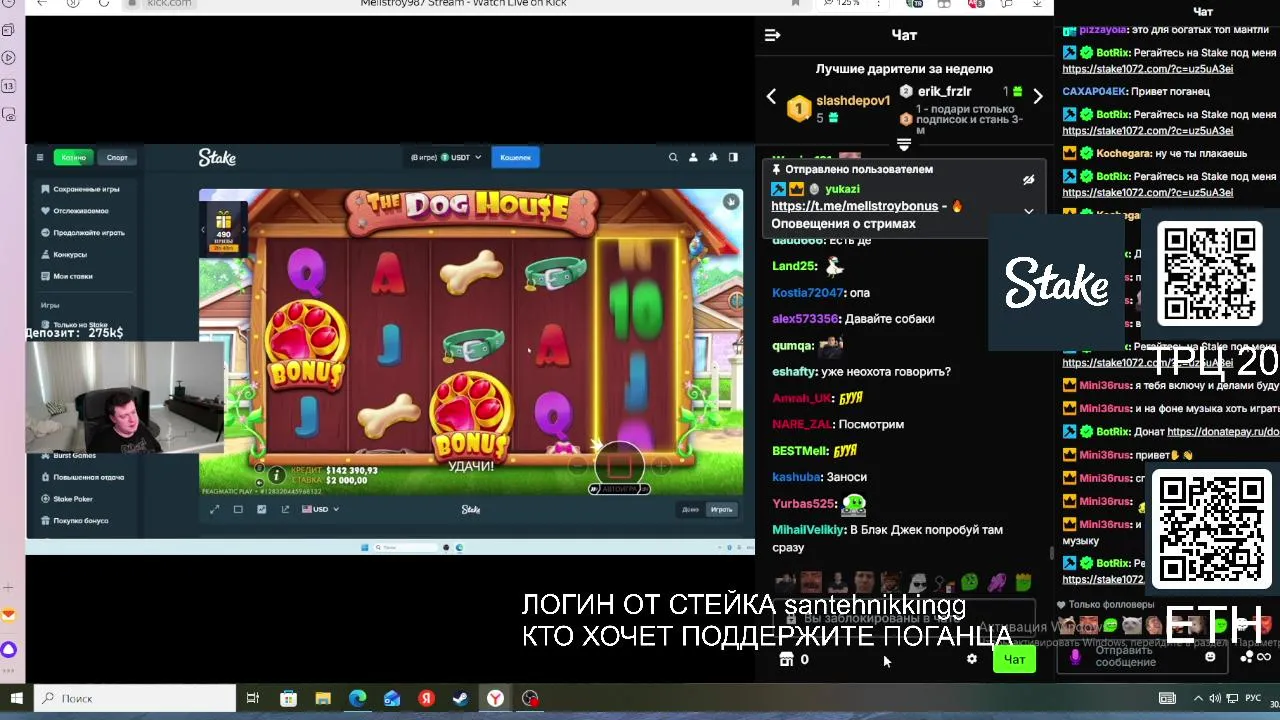Open Kick chat settings gear
Screen dimensions: 1280x720
(x=971, y=659)
